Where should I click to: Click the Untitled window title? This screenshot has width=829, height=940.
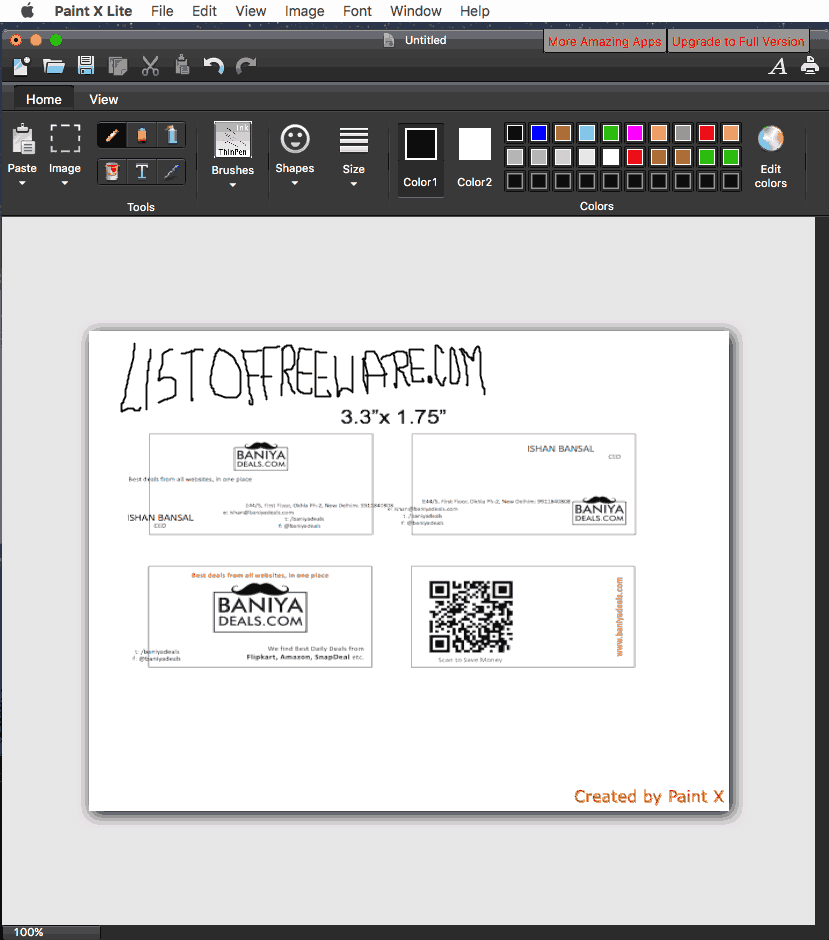click(x=426, y=40)
